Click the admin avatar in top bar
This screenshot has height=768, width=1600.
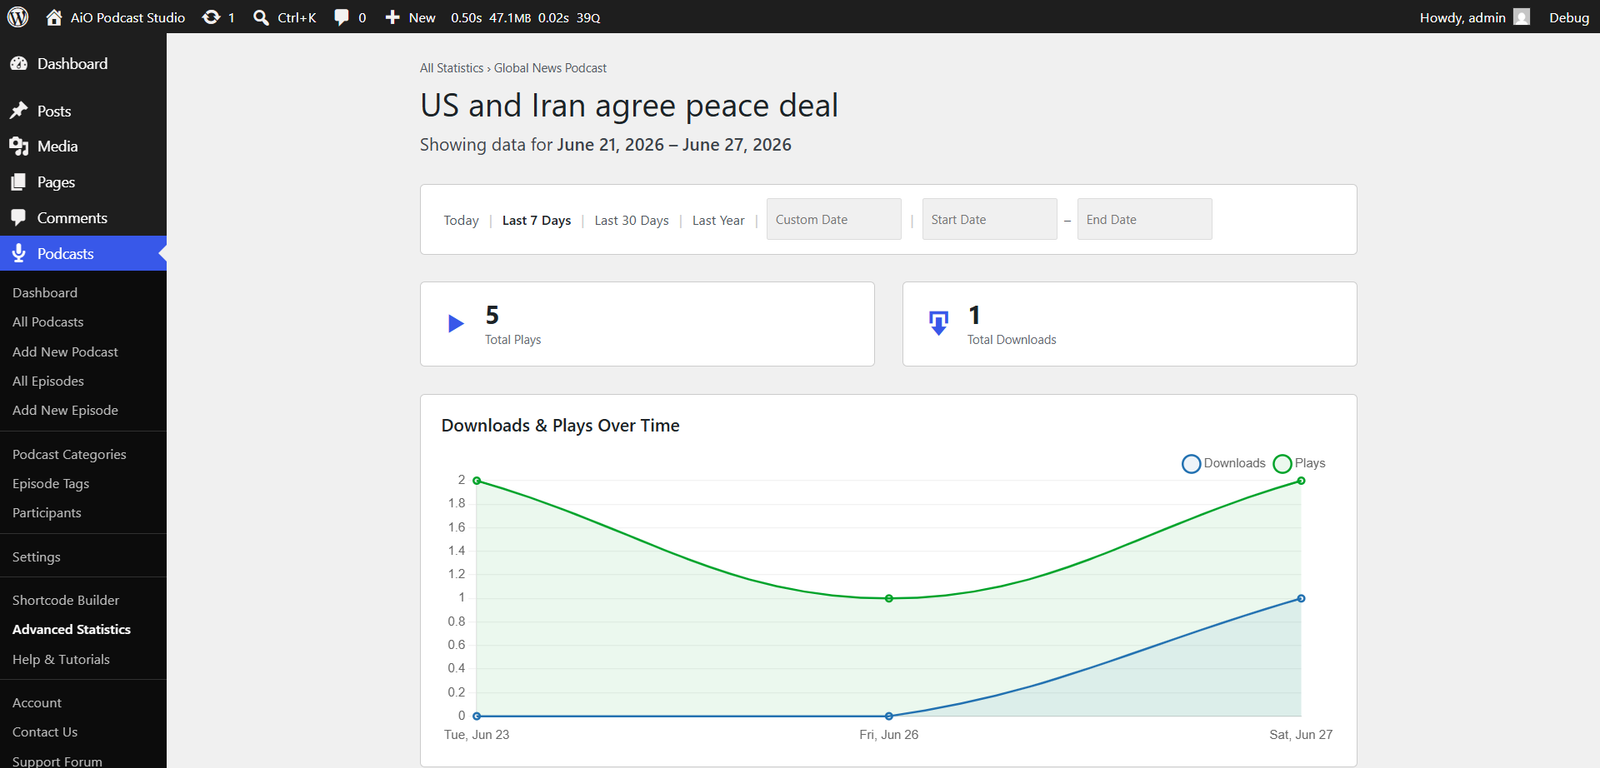tap(1522, 17)
